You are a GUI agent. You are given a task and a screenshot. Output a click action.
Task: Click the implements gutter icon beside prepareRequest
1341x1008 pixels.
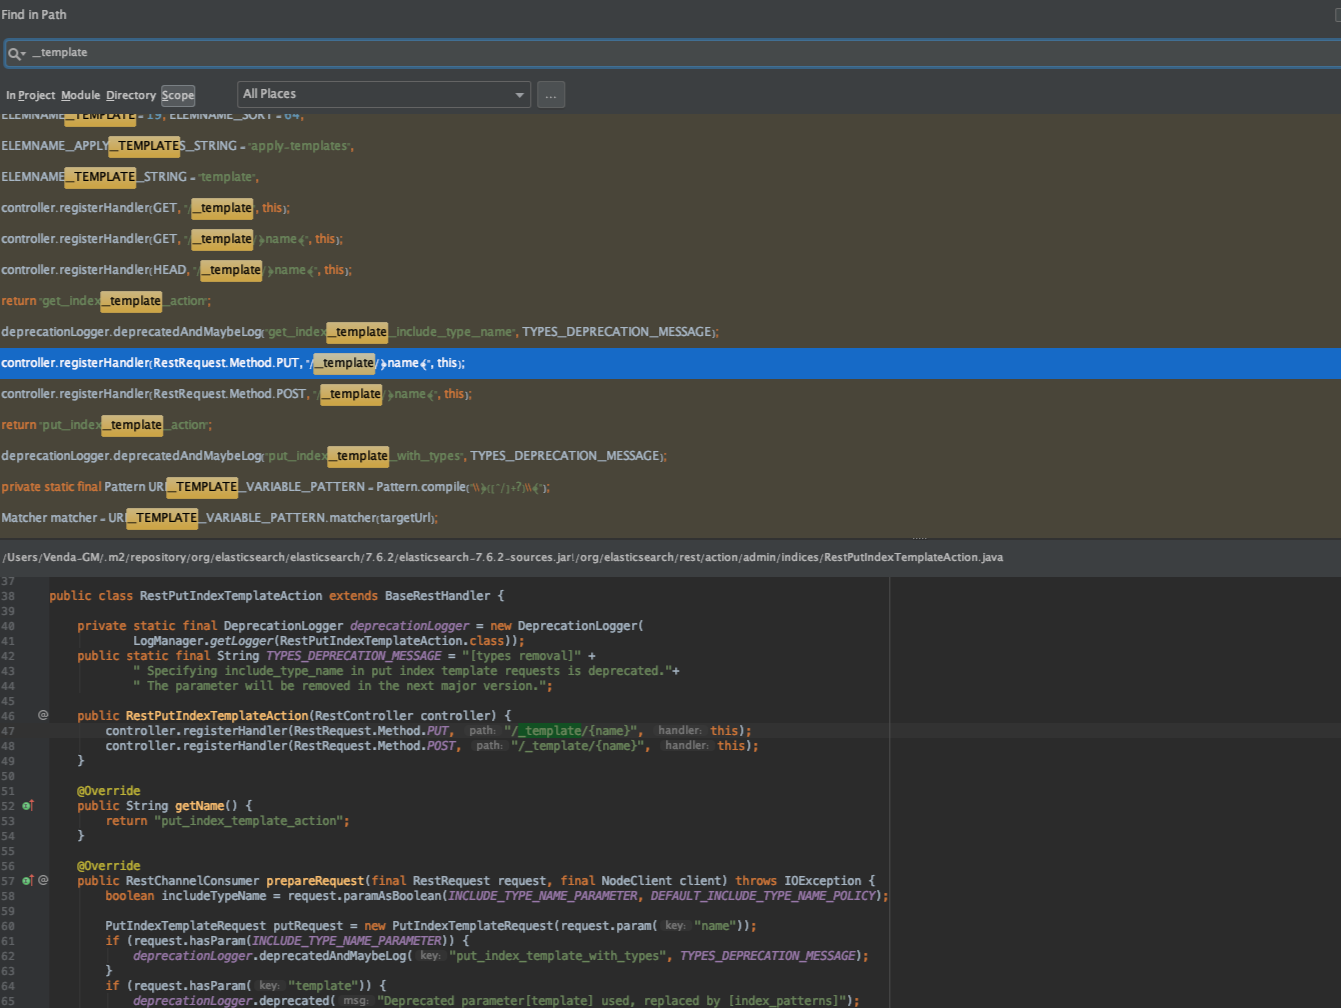[x=28, y=881]
